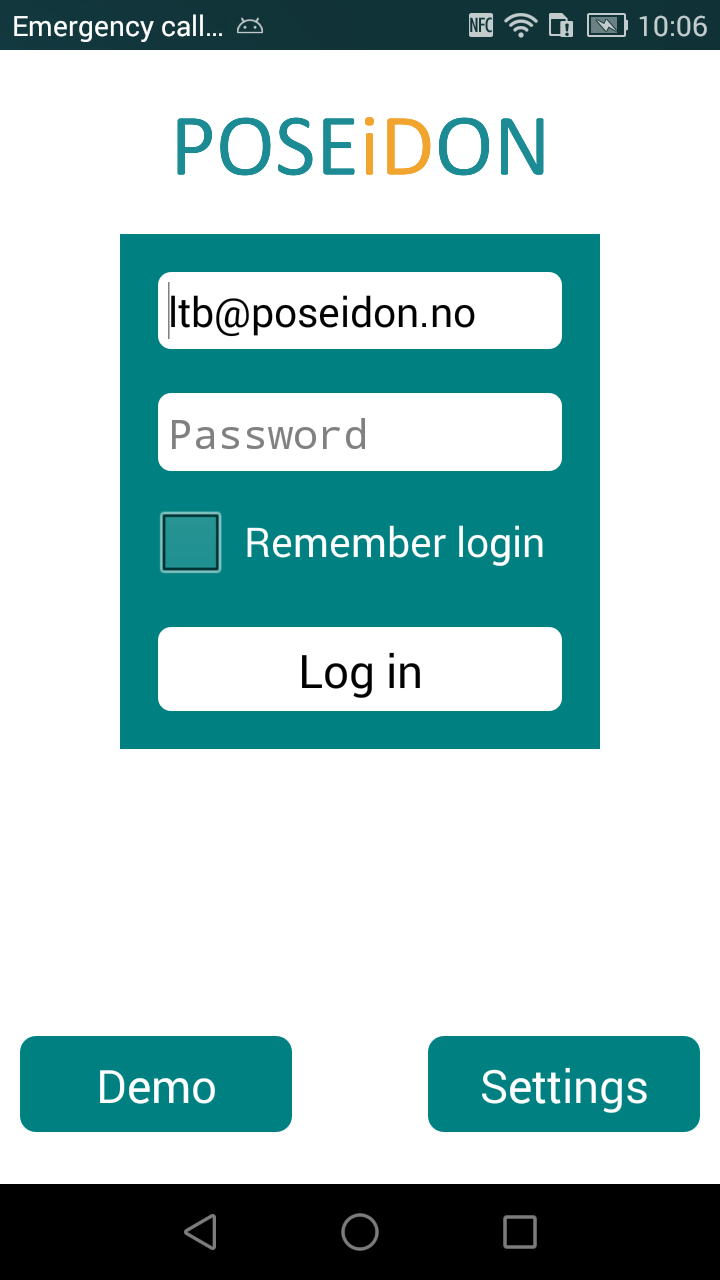Enable the Remember login checkbox

[x=190, y=543]
